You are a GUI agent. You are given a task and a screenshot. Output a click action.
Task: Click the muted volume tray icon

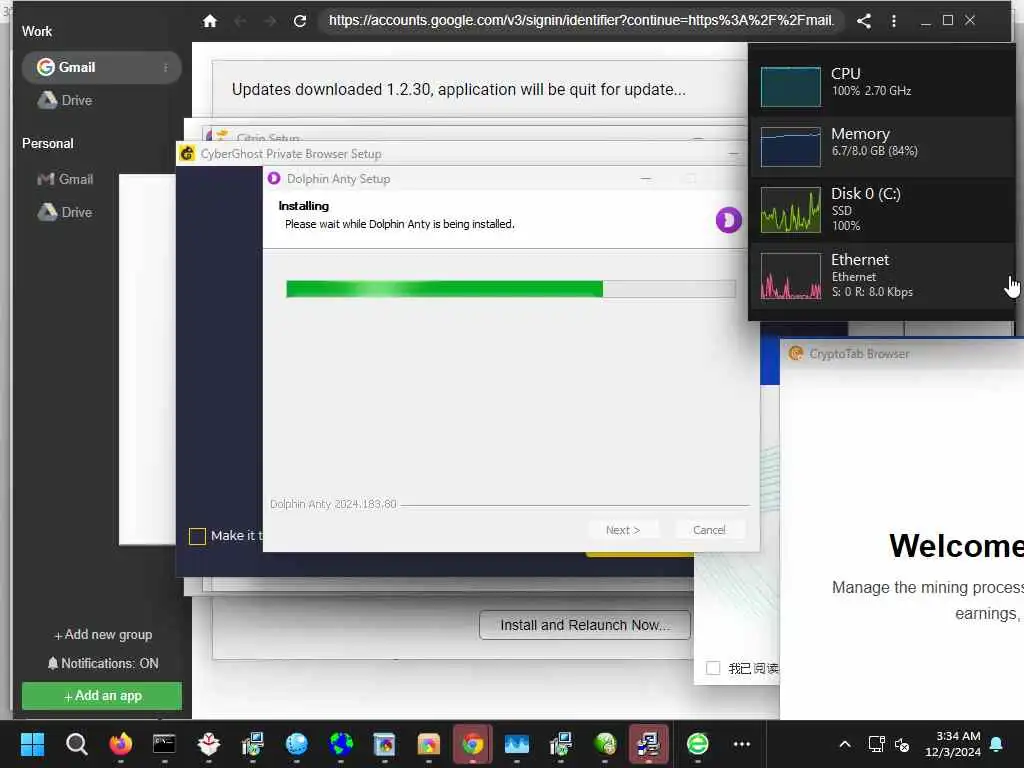[x=902, y=744]
